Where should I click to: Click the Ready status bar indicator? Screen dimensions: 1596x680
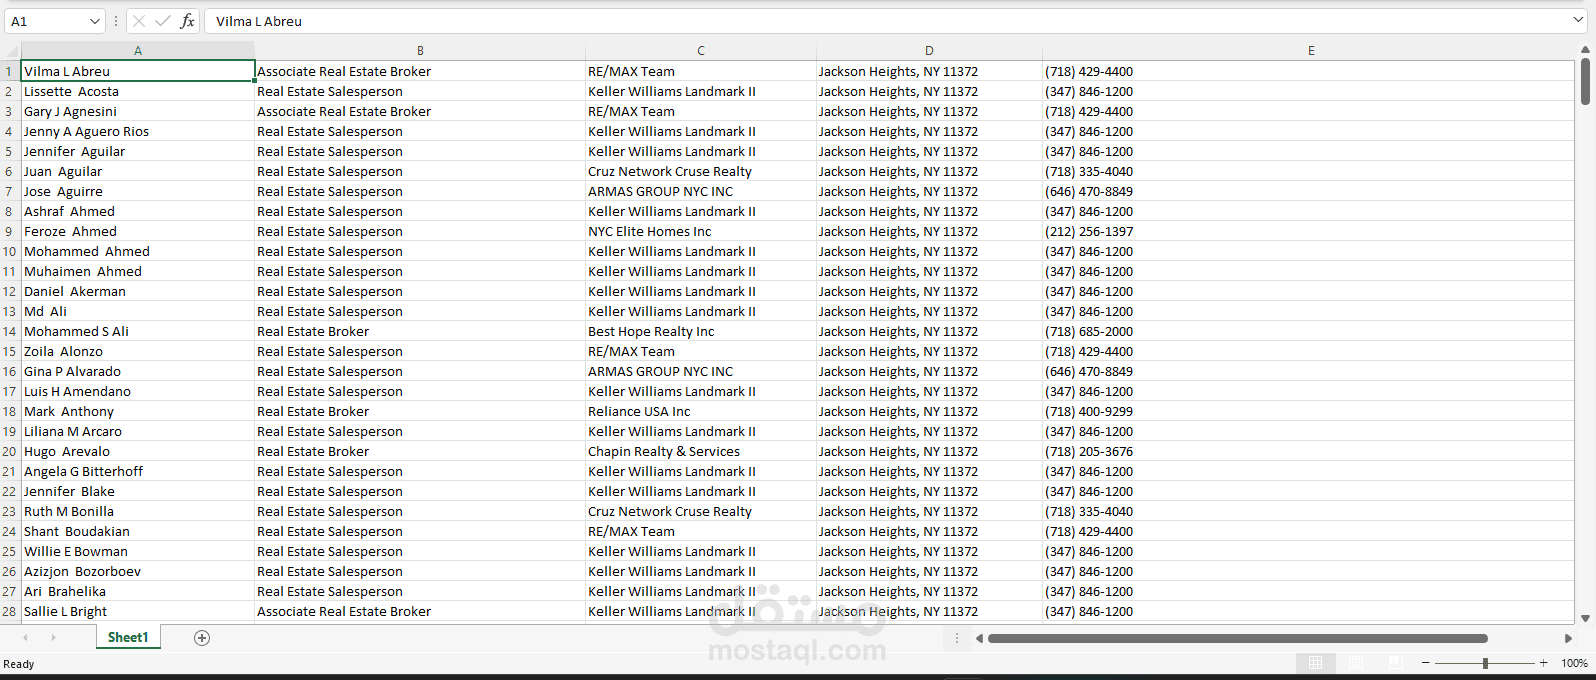(19, 664)
